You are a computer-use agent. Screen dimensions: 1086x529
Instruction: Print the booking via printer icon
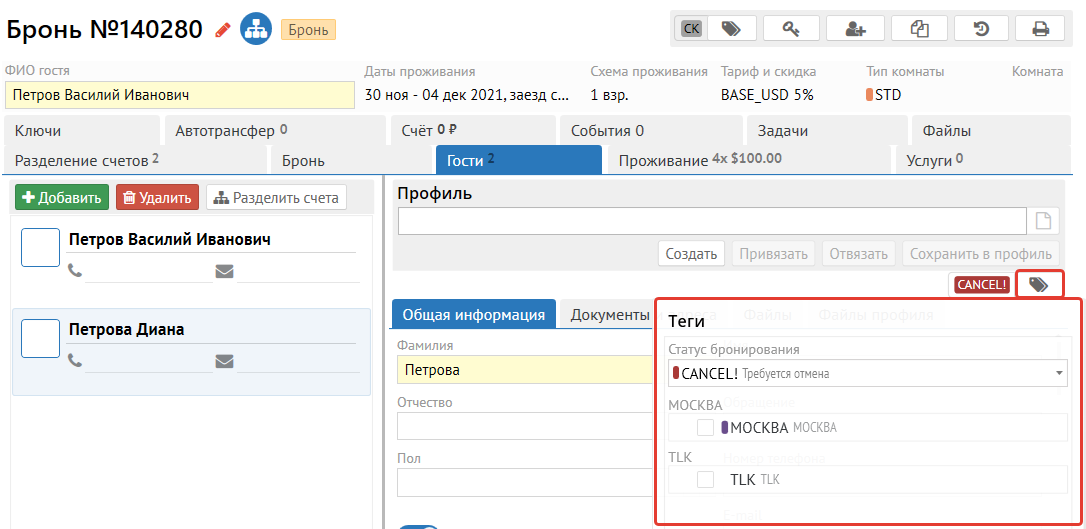coord(1040,29)
